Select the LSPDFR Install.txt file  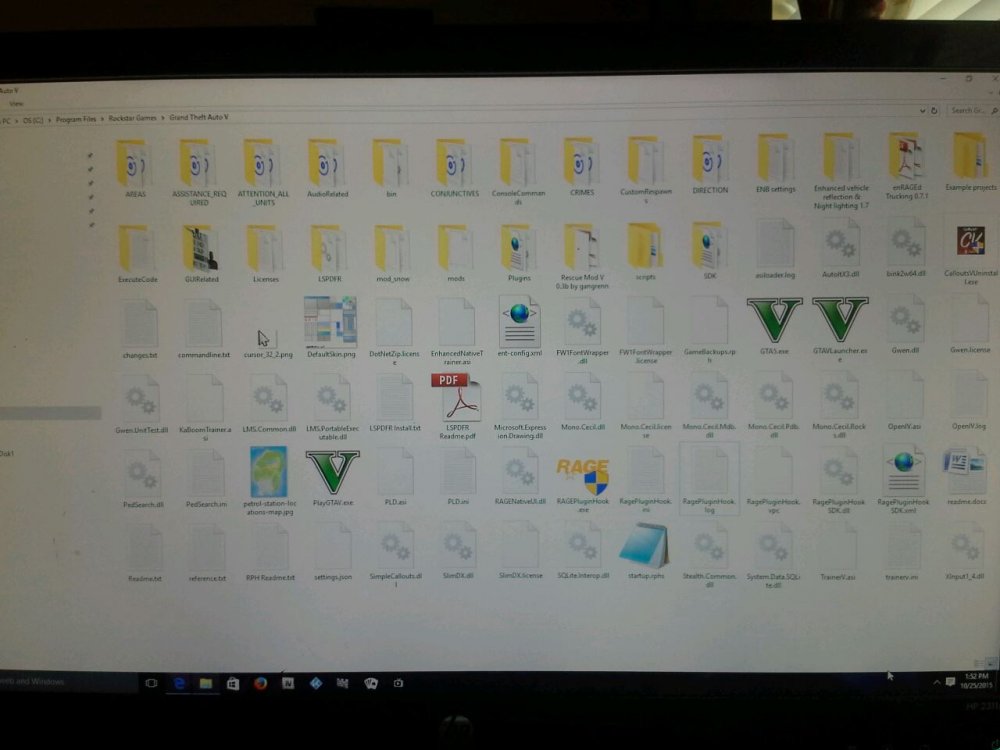point(395,403)
